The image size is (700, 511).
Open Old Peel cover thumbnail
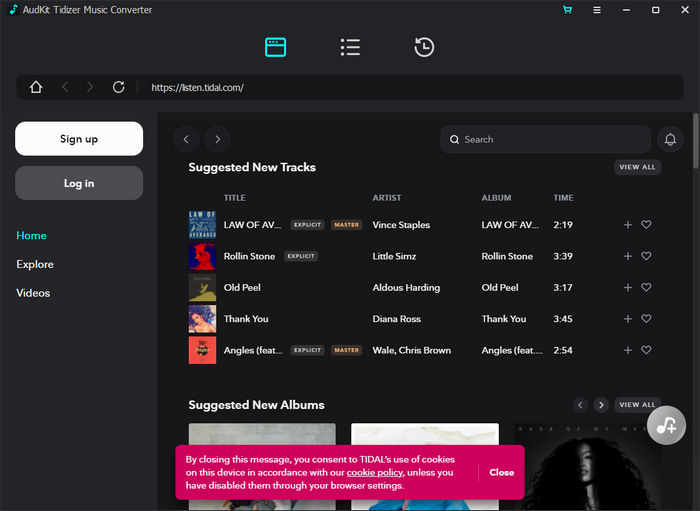coord(202,287)
